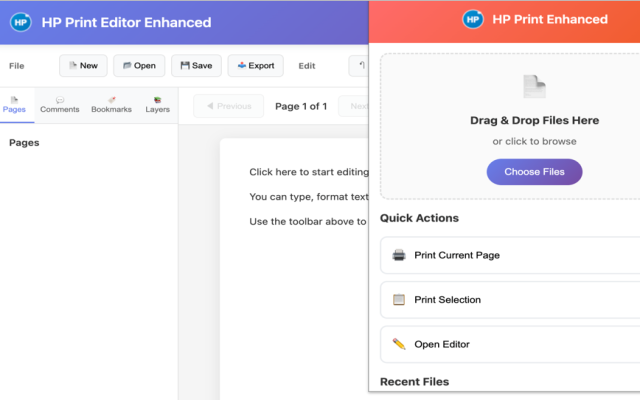This screenshot has width=640, height=400.
Task: Click the document icon in drop zone
Action: tap(534, 87)
